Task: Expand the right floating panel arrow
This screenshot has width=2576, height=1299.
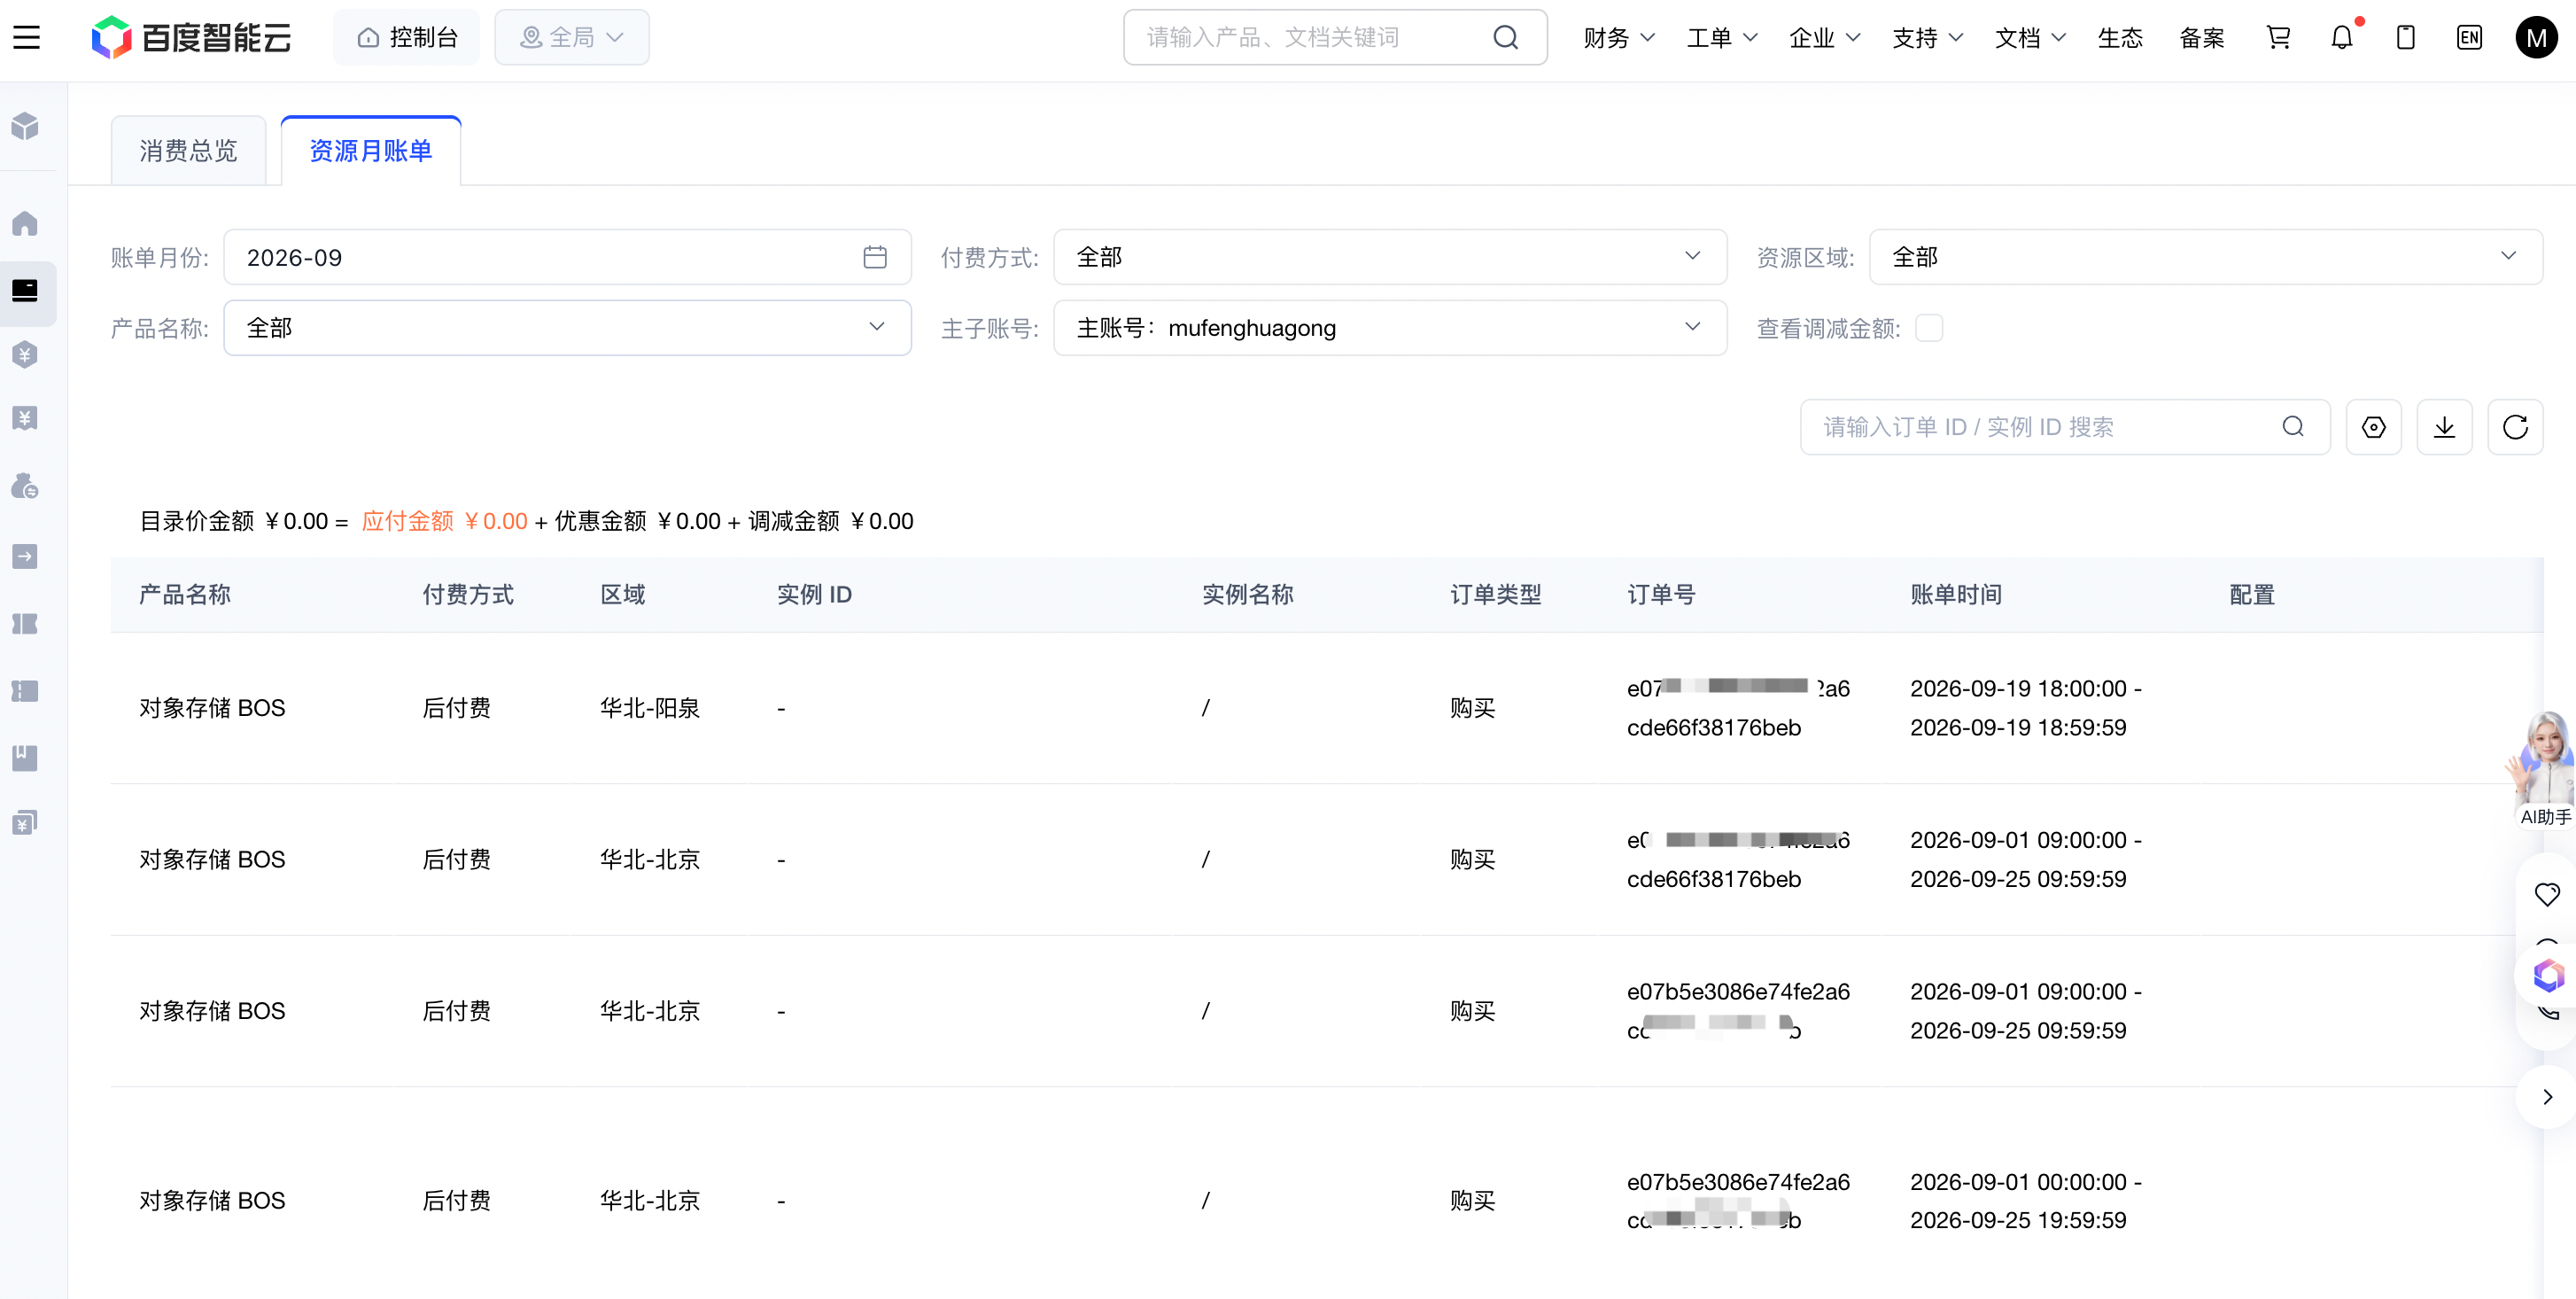Action: tap(2547, 1097)
